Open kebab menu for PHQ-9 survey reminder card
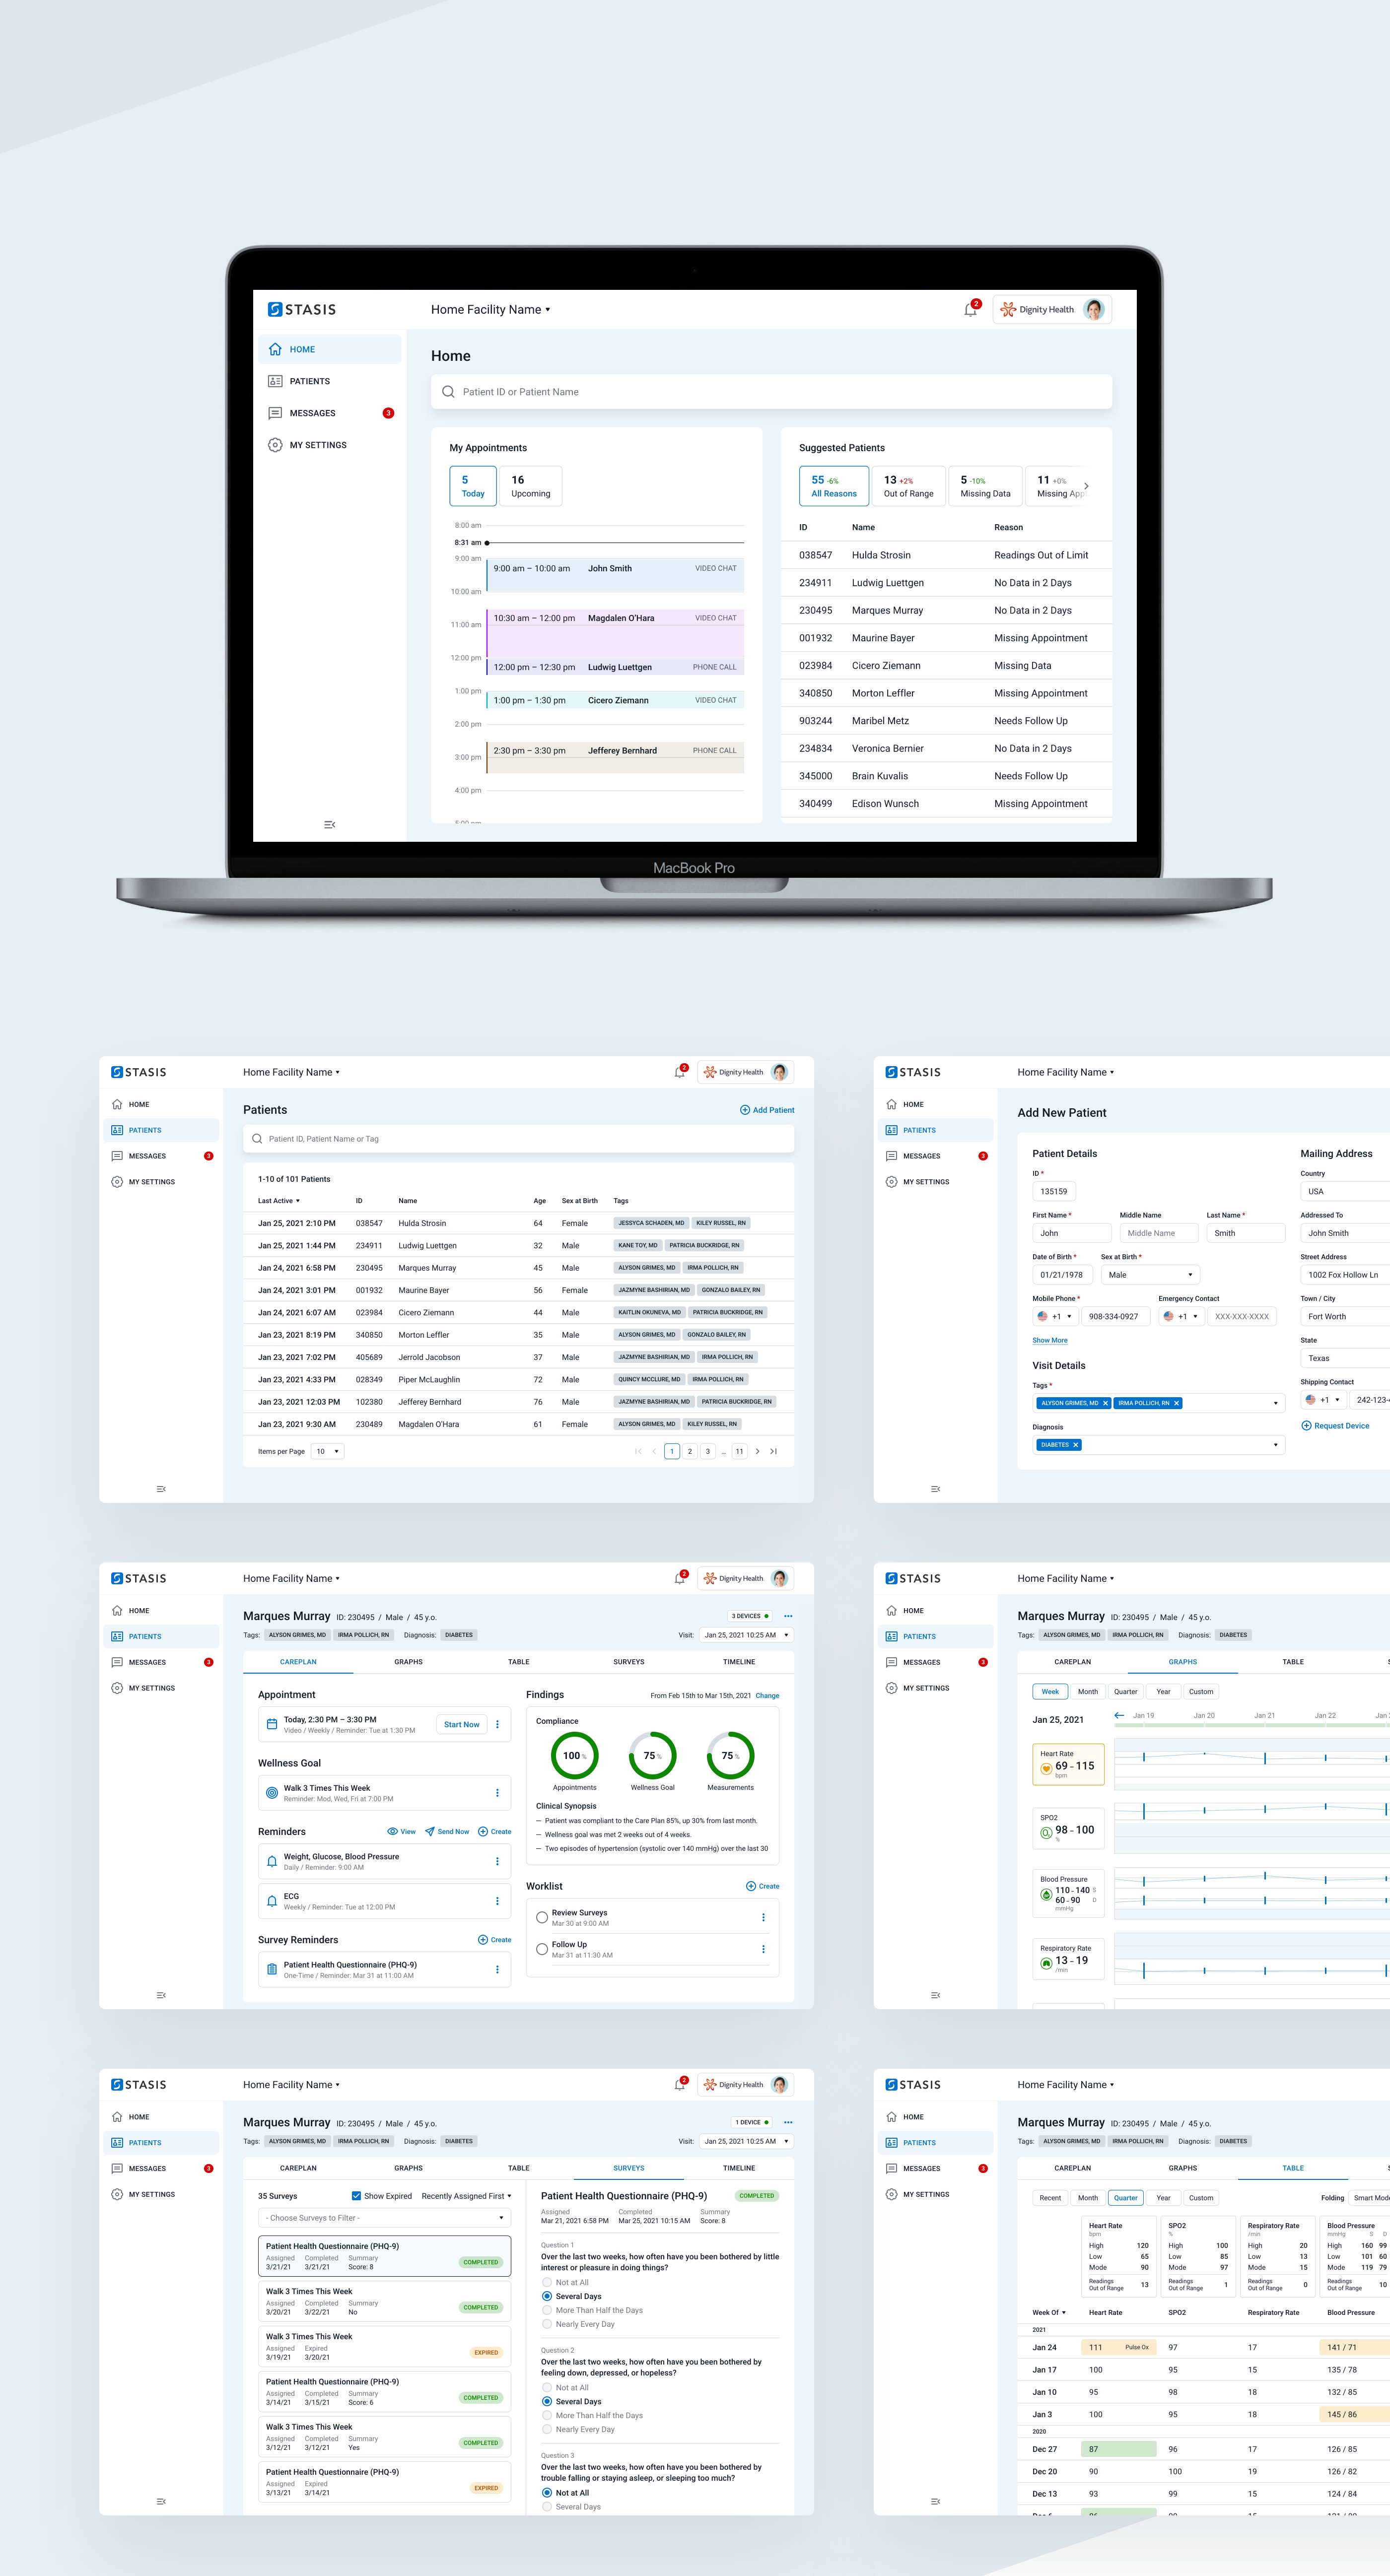The image size is (1390, 2576). click(x=497, y=1969)
